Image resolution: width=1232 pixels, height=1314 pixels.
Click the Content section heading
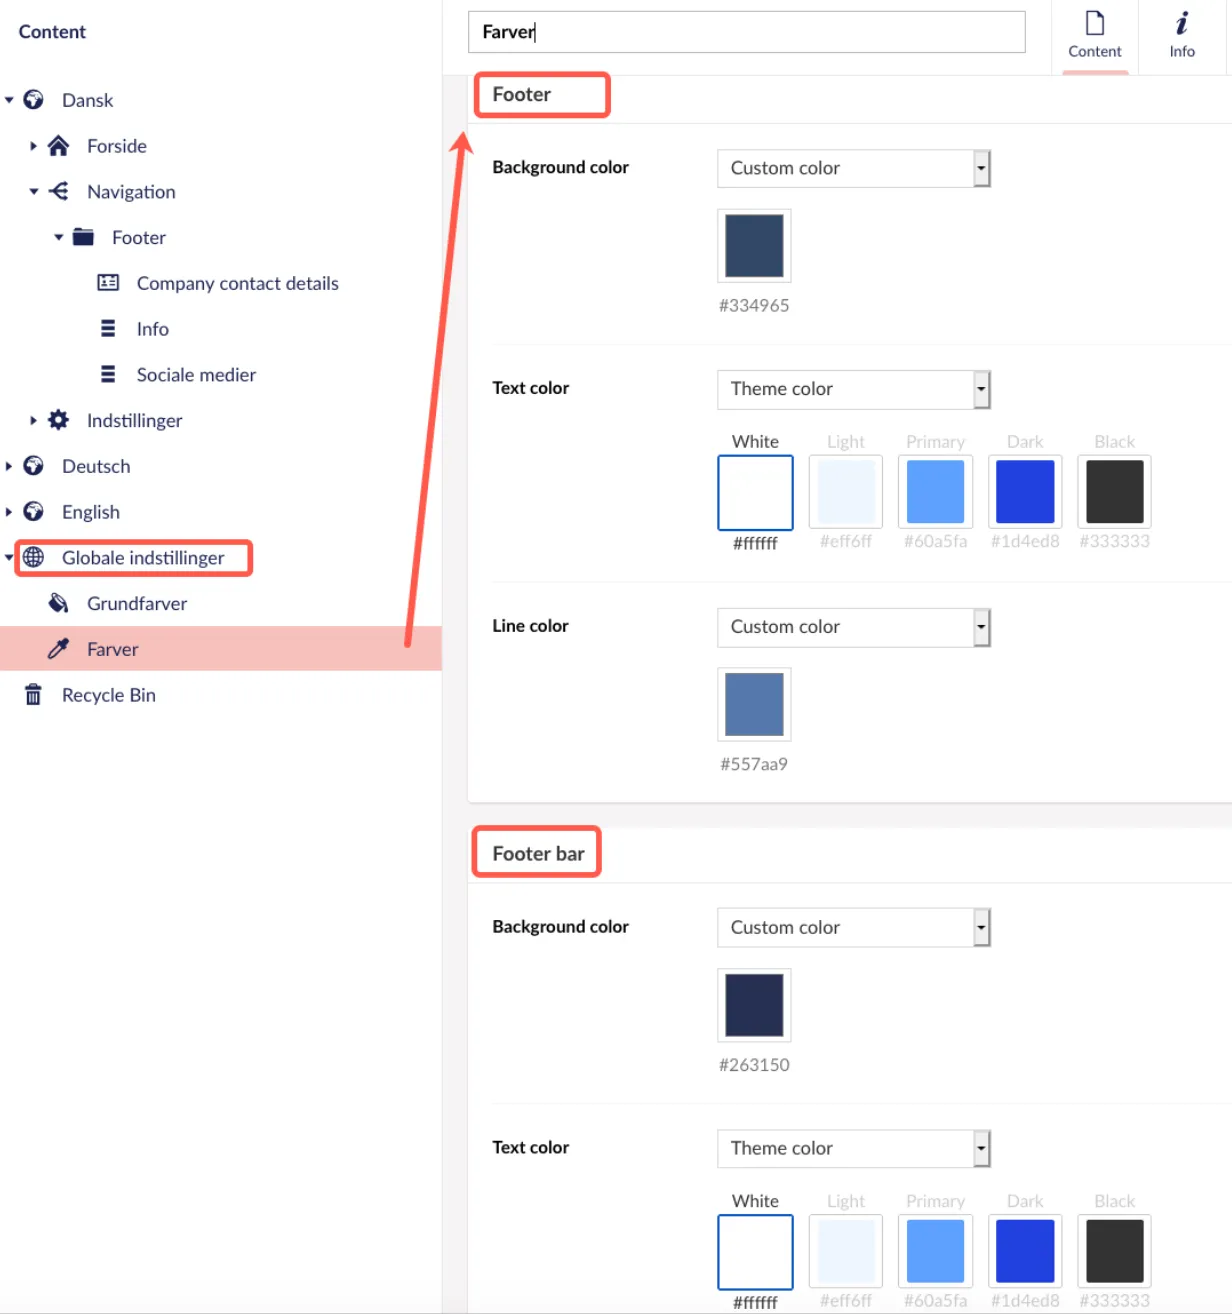[52, 32]
